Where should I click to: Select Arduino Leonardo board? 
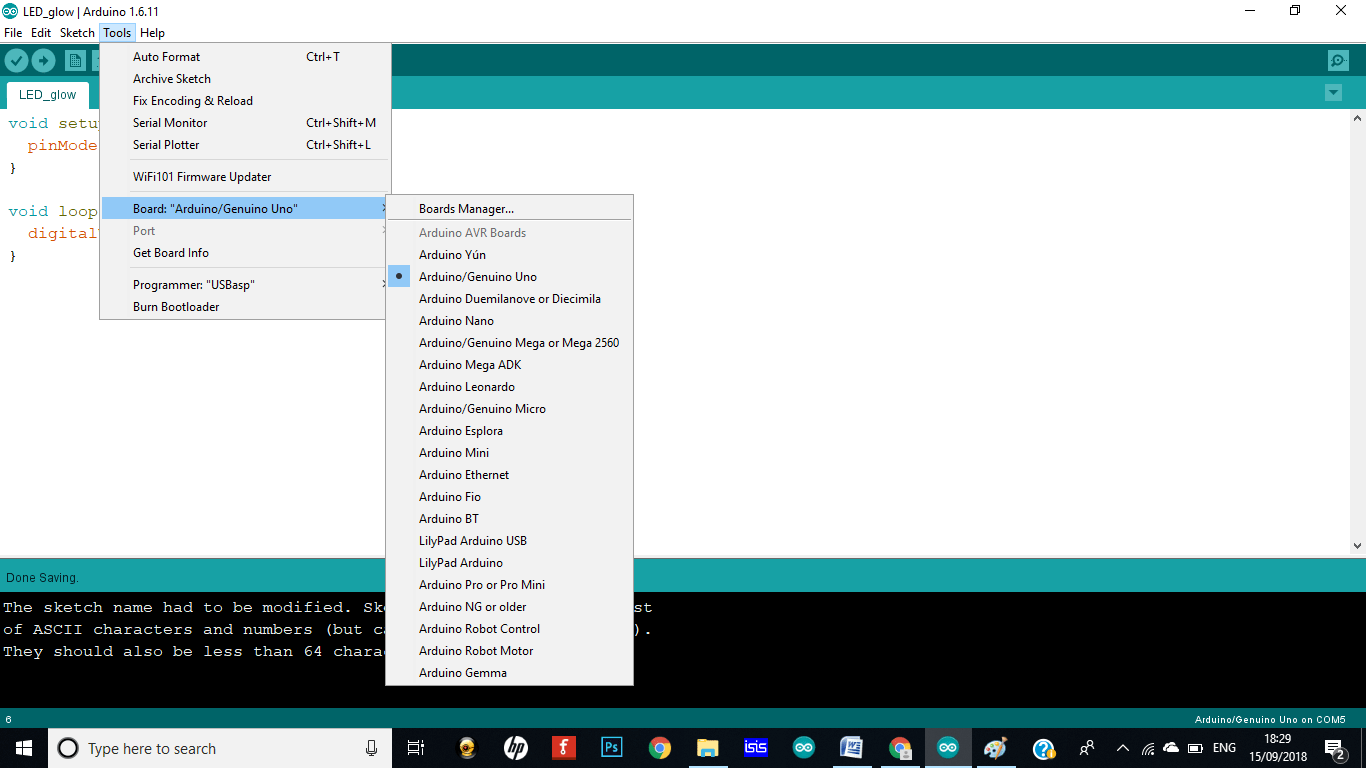coord(467,386)
